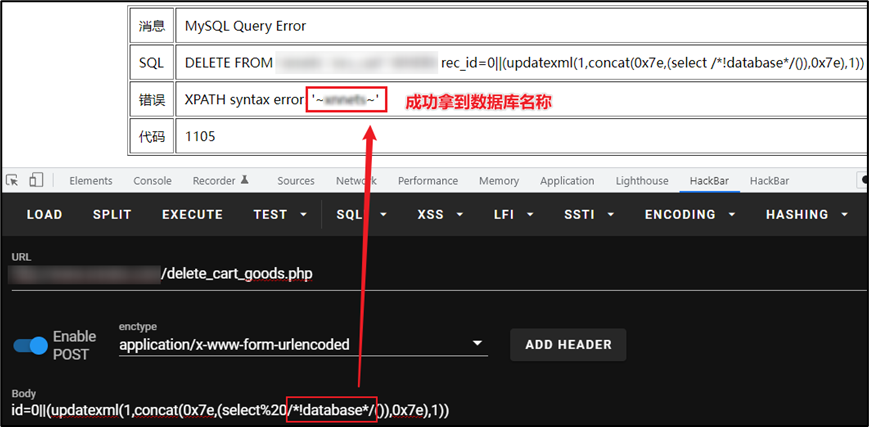The width and height of the screenshot is (869, 427).
Task: Click the DELETE FROM SQL statement text
Action: point(524,63)
